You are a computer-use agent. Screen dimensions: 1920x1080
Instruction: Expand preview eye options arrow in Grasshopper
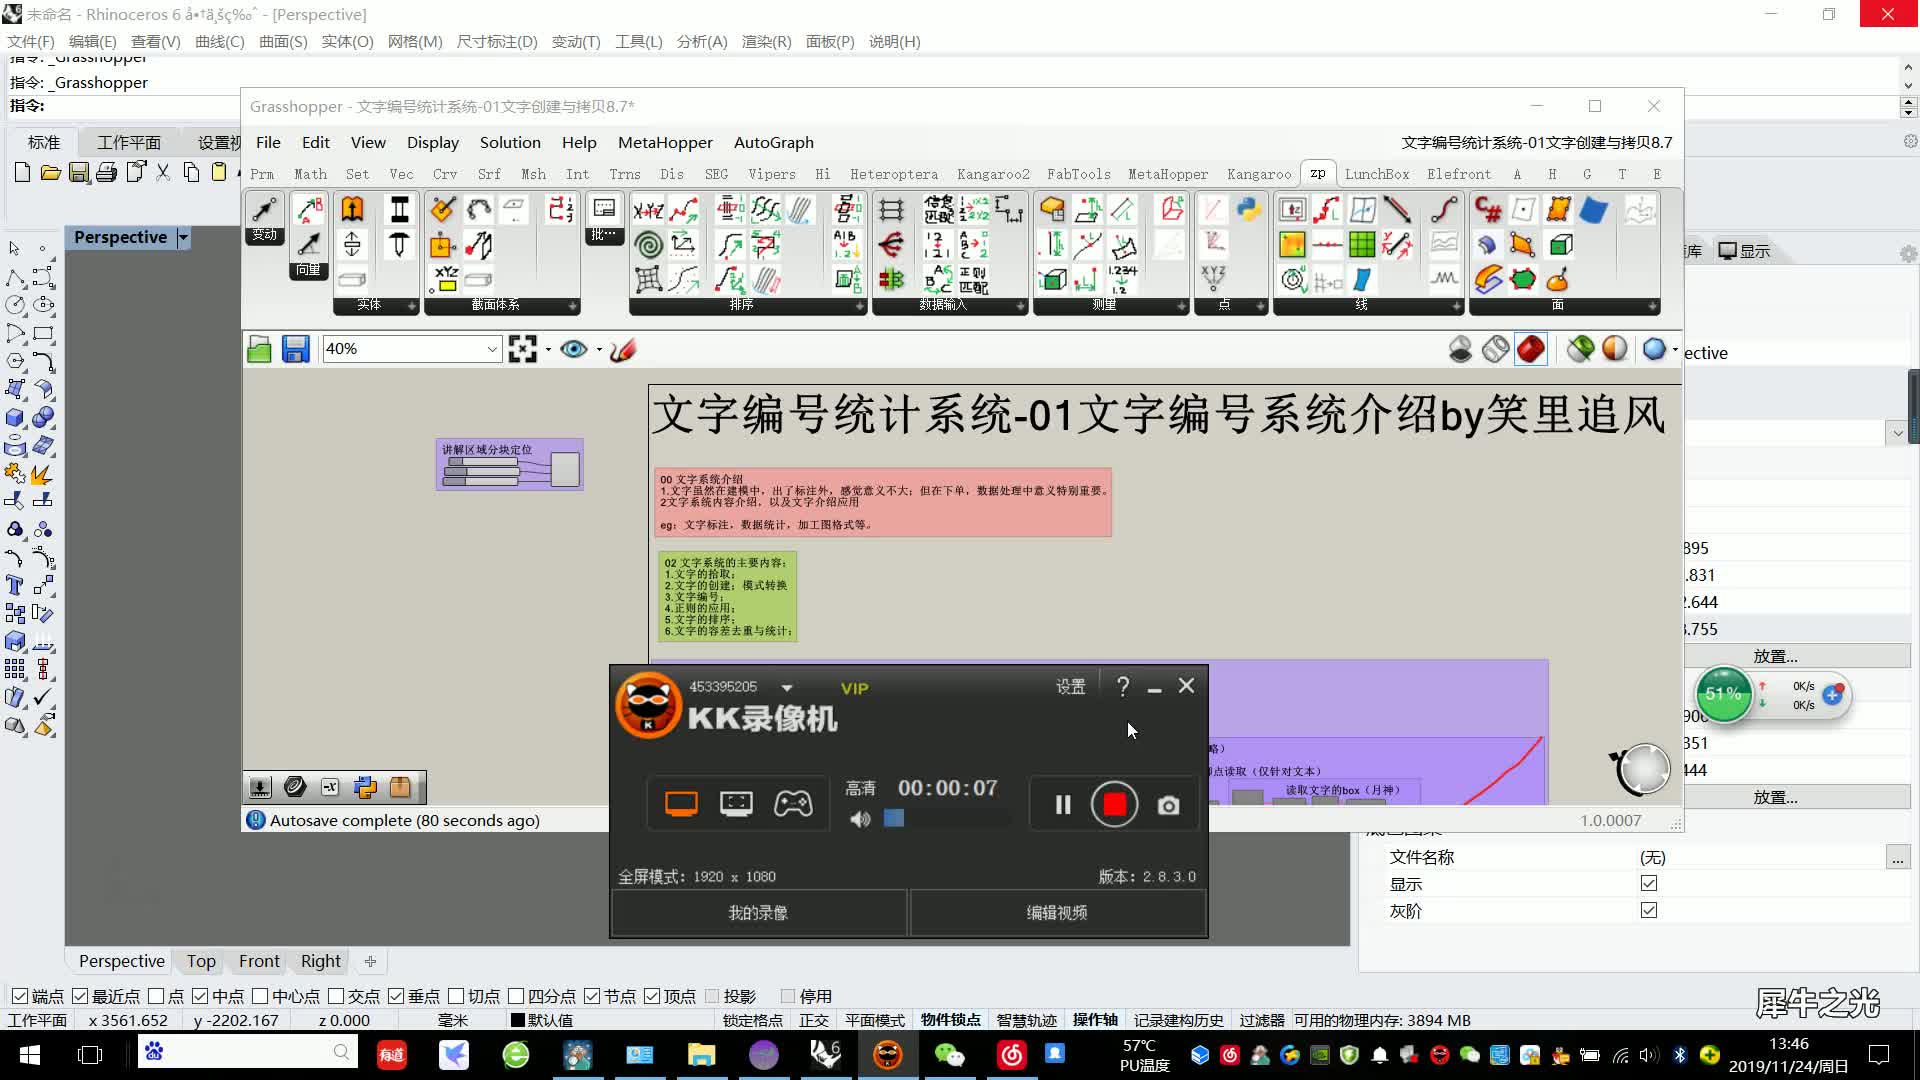tap(599, 349)
